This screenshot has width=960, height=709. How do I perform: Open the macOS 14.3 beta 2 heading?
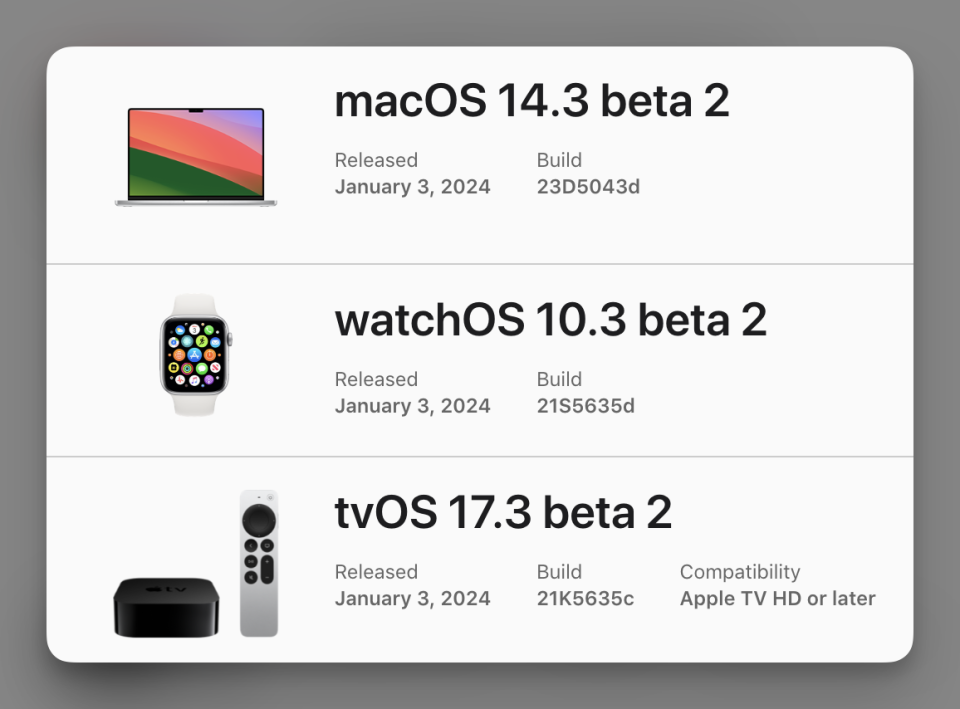point(532,101)
